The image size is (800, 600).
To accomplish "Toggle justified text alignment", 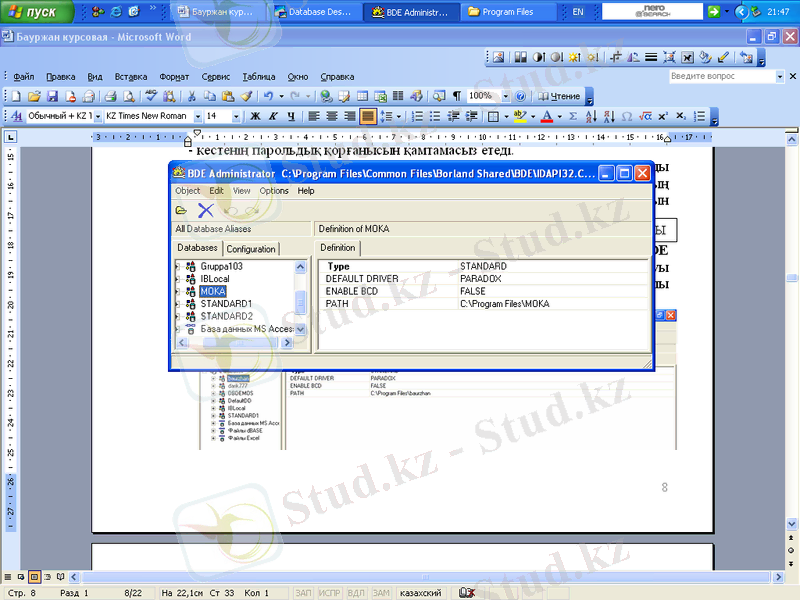I will [367, 116].
